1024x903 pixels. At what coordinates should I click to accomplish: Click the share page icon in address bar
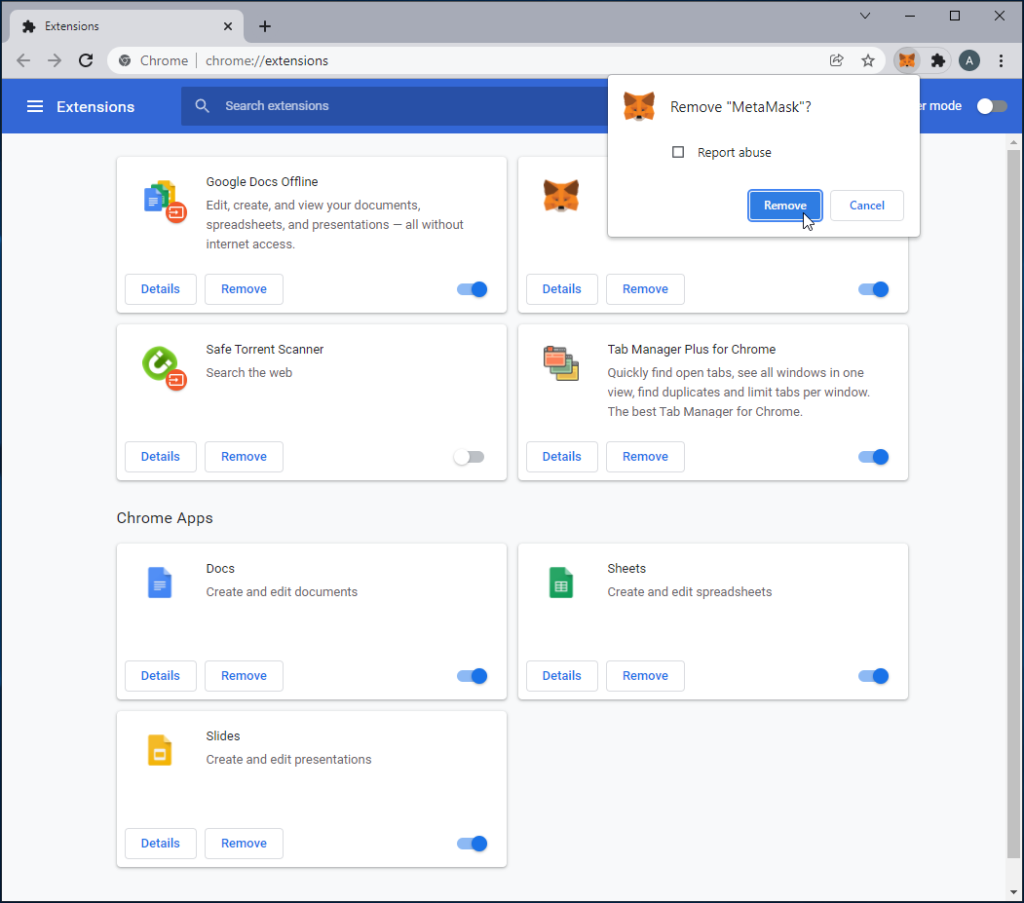tap(837, 61)
